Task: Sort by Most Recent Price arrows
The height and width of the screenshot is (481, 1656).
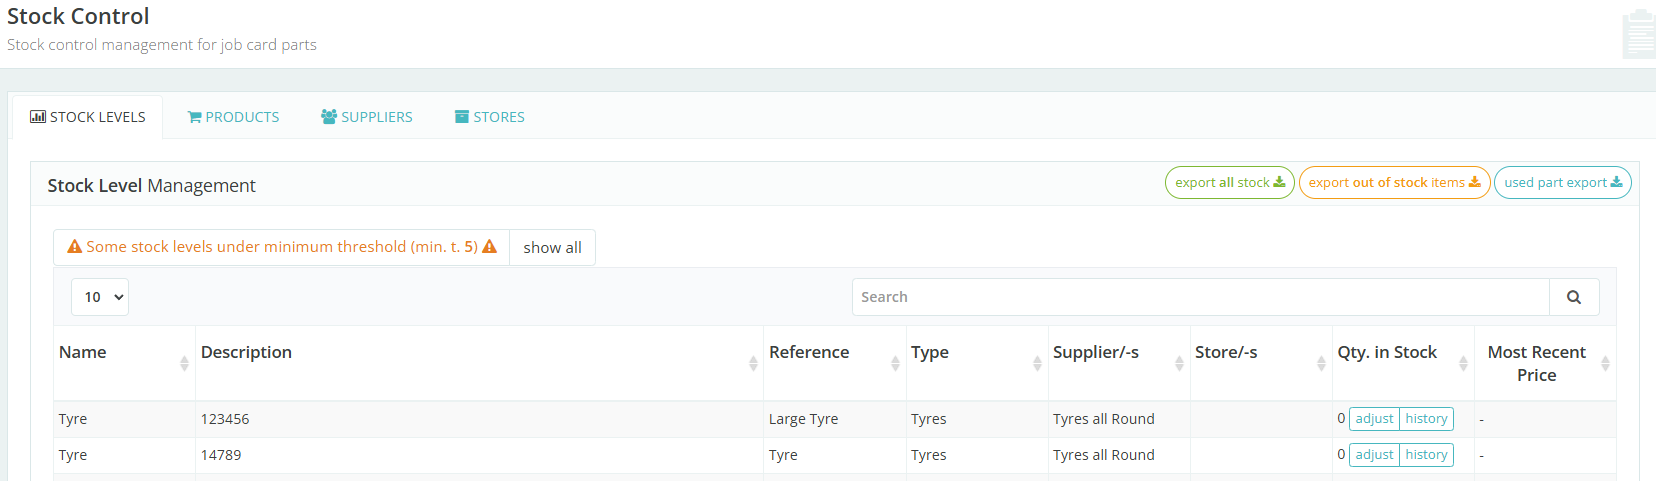Action: coord(1605,363)
